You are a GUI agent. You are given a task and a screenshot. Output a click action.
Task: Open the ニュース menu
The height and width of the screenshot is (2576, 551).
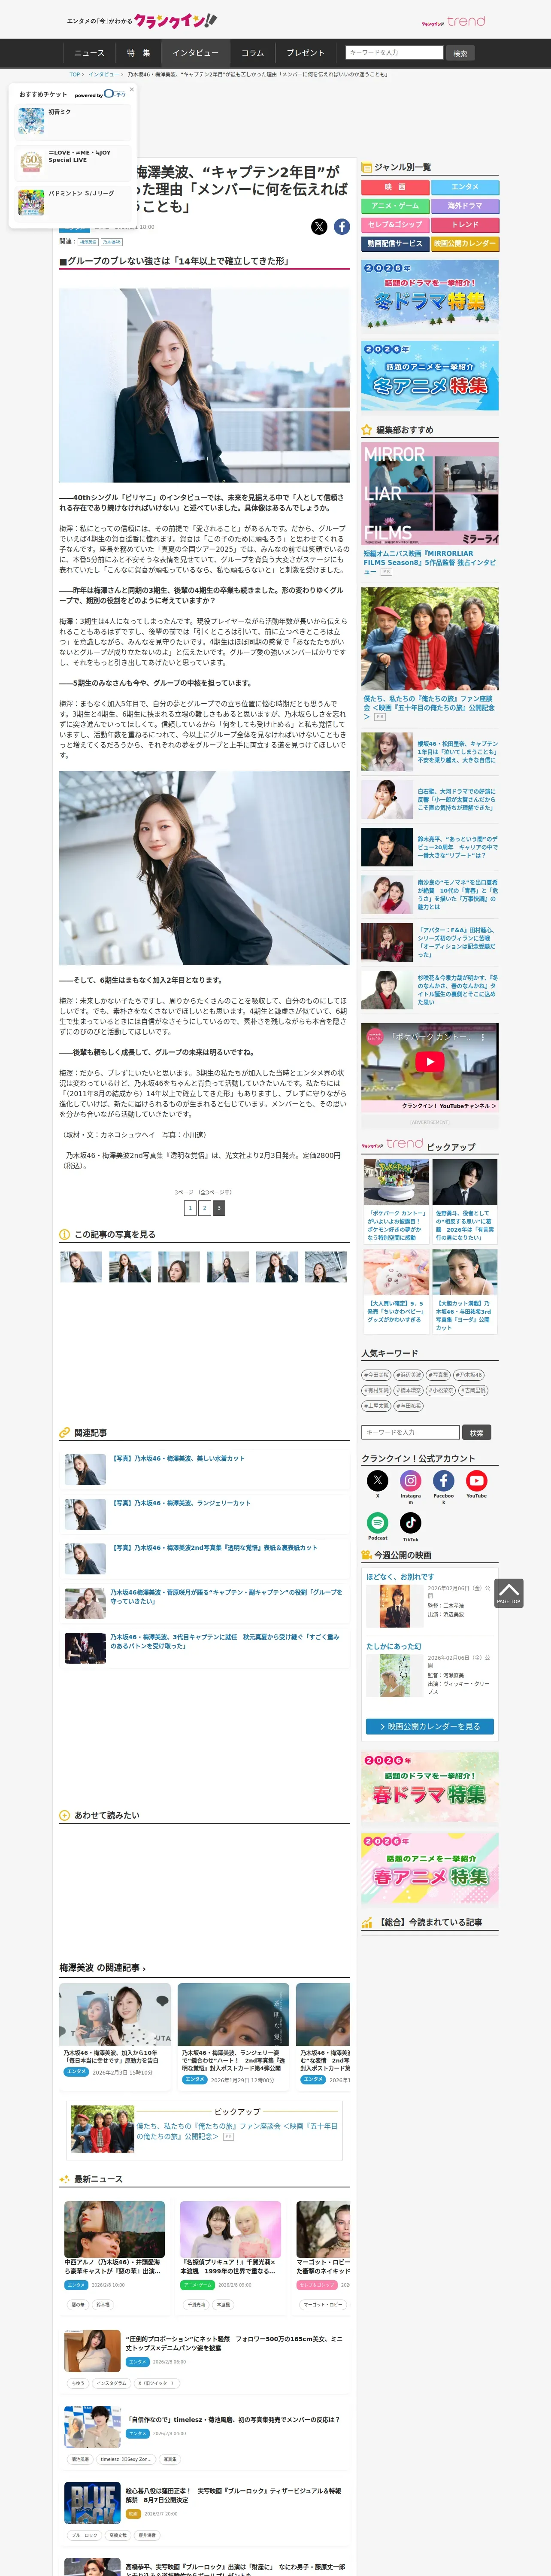[x=89, y=53]
